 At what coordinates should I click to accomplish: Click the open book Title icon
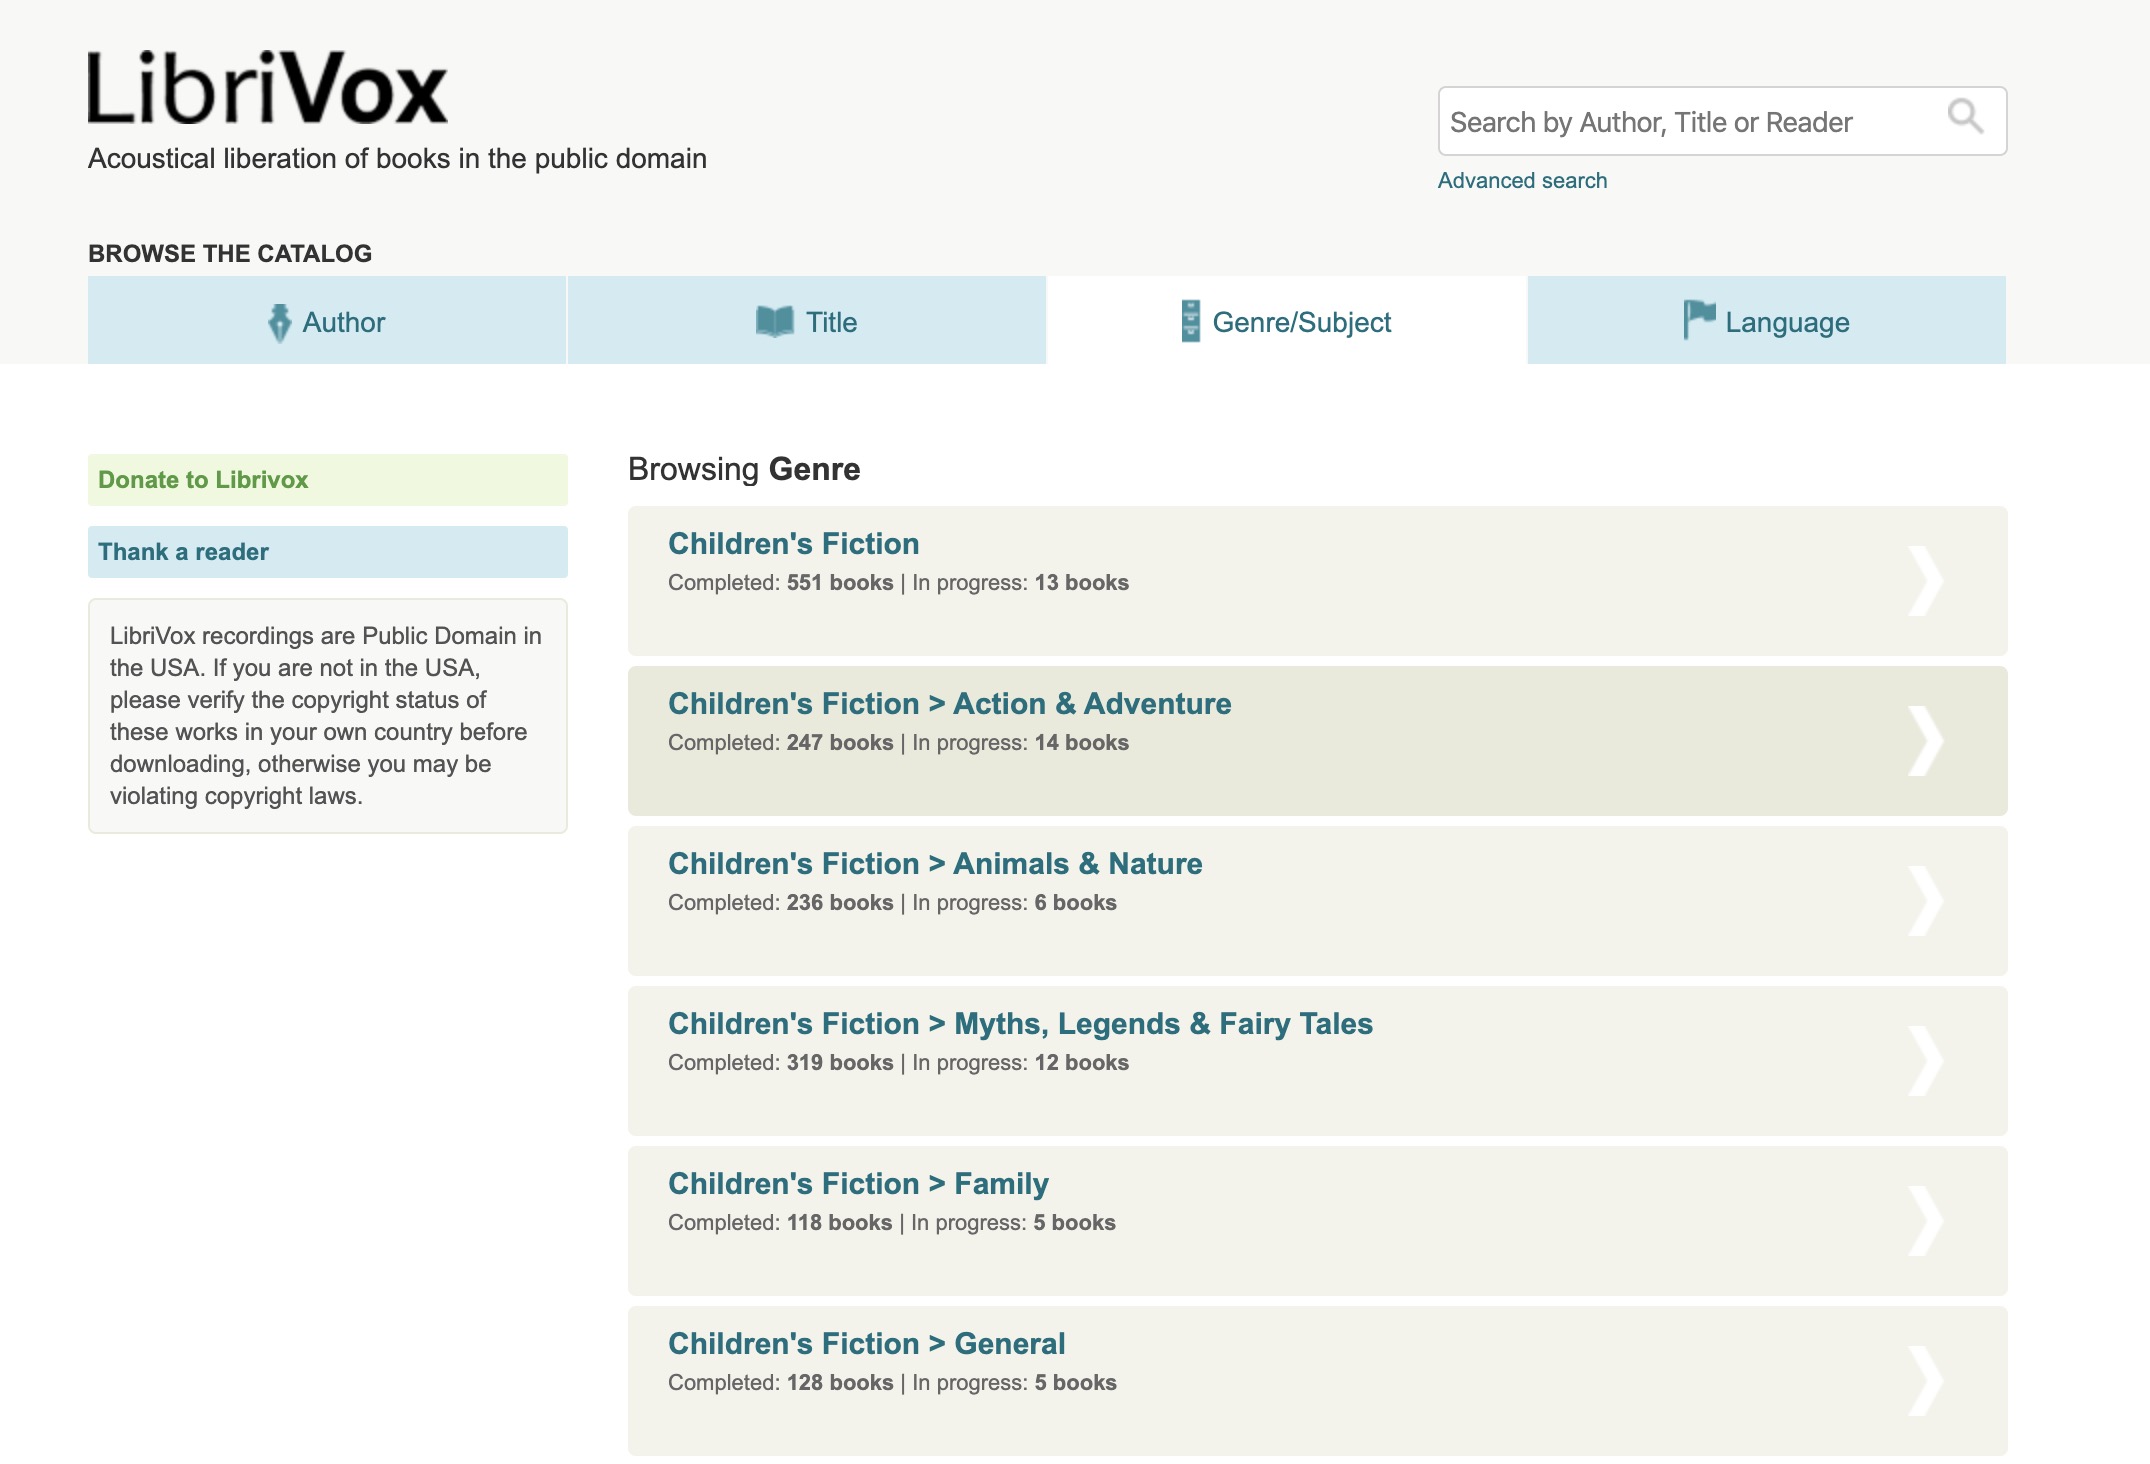(x=774, y=322)
